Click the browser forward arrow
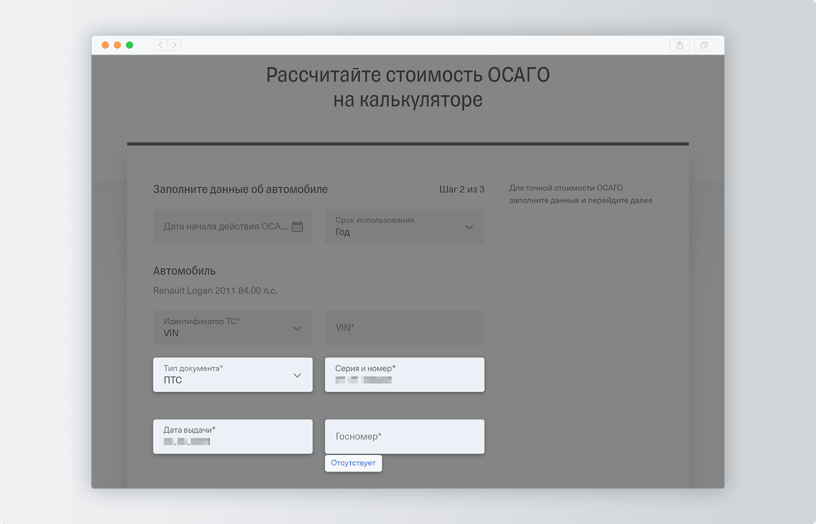This screenshot has width=816, height=524. coord(174,45)
